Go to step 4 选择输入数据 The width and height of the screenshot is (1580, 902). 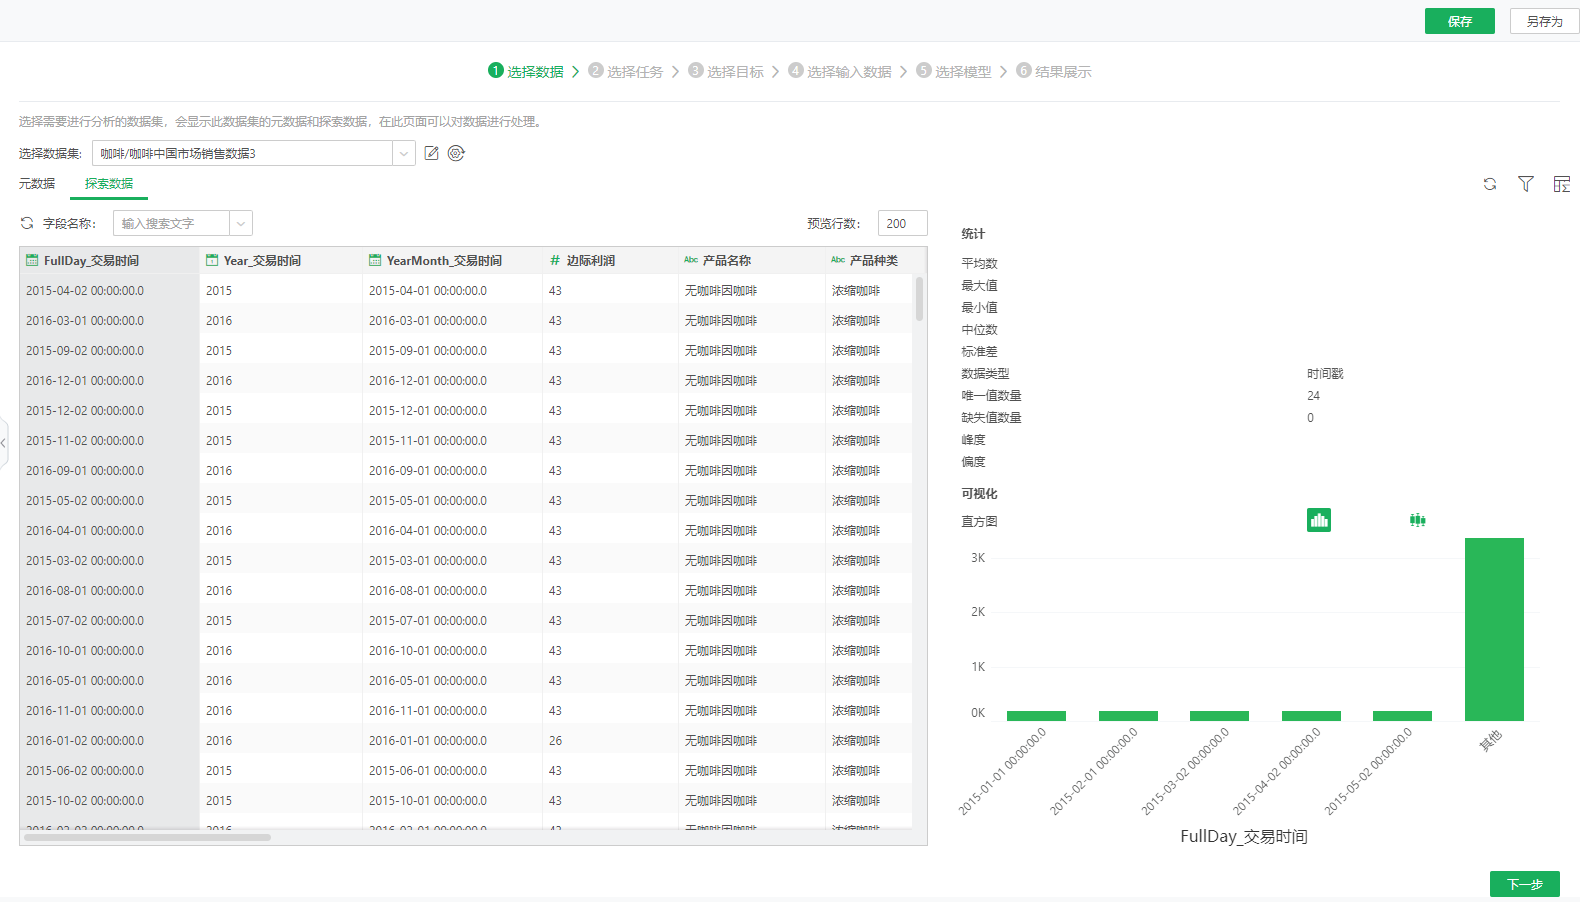[840, 71]
